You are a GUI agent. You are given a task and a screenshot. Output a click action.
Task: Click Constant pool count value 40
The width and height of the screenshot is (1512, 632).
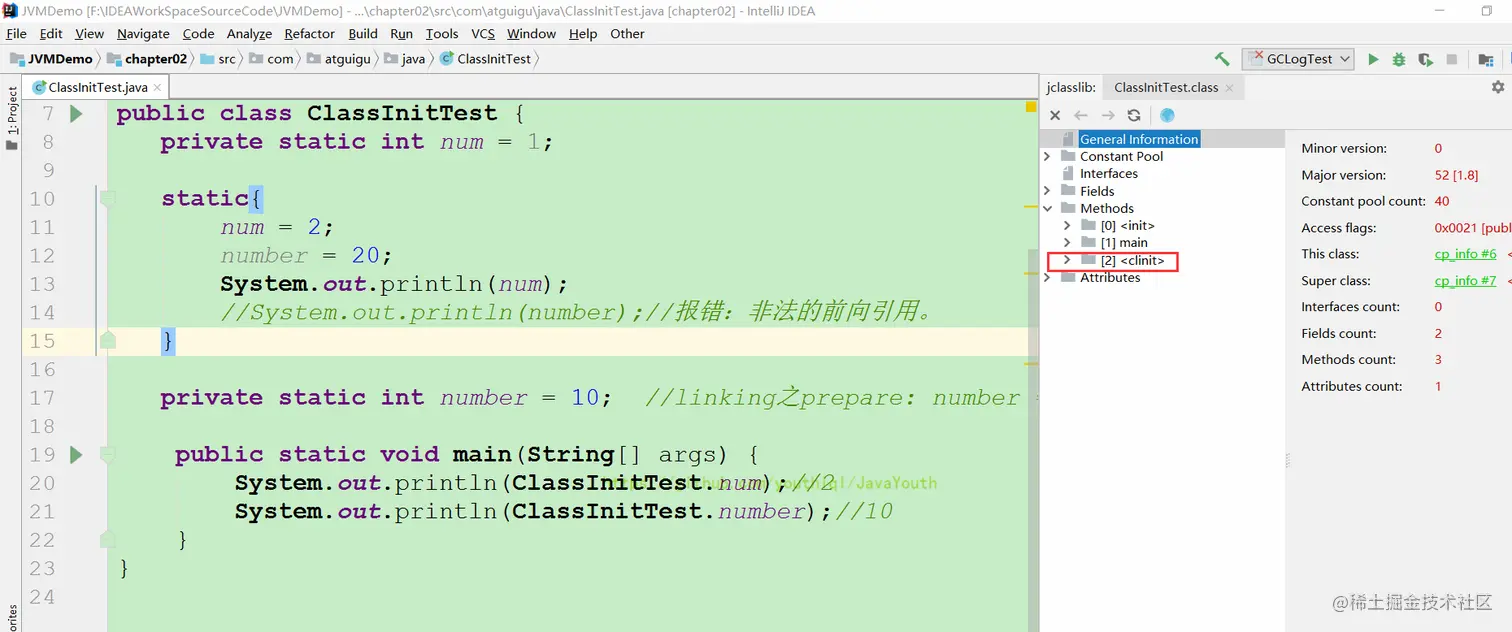1442,201
